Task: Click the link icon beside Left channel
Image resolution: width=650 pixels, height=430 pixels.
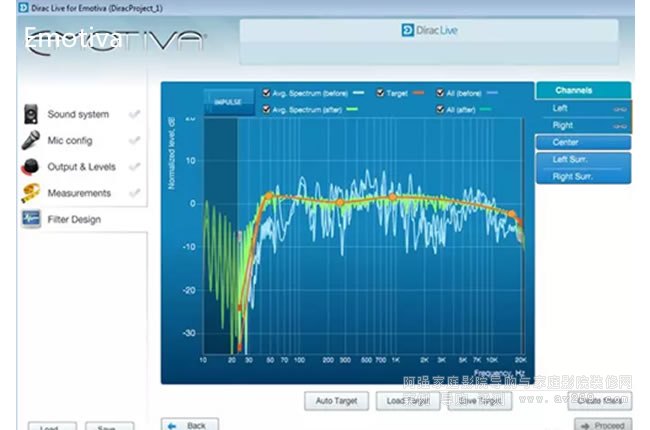Action: [x=619, y=108]
